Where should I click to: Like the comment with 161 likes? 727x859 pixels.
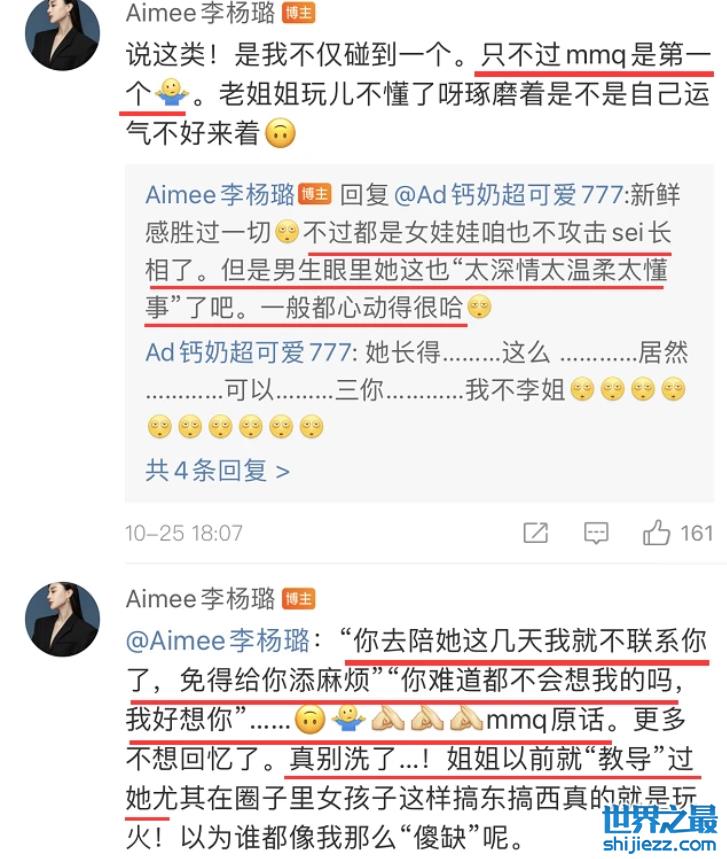tap(656, 532)
